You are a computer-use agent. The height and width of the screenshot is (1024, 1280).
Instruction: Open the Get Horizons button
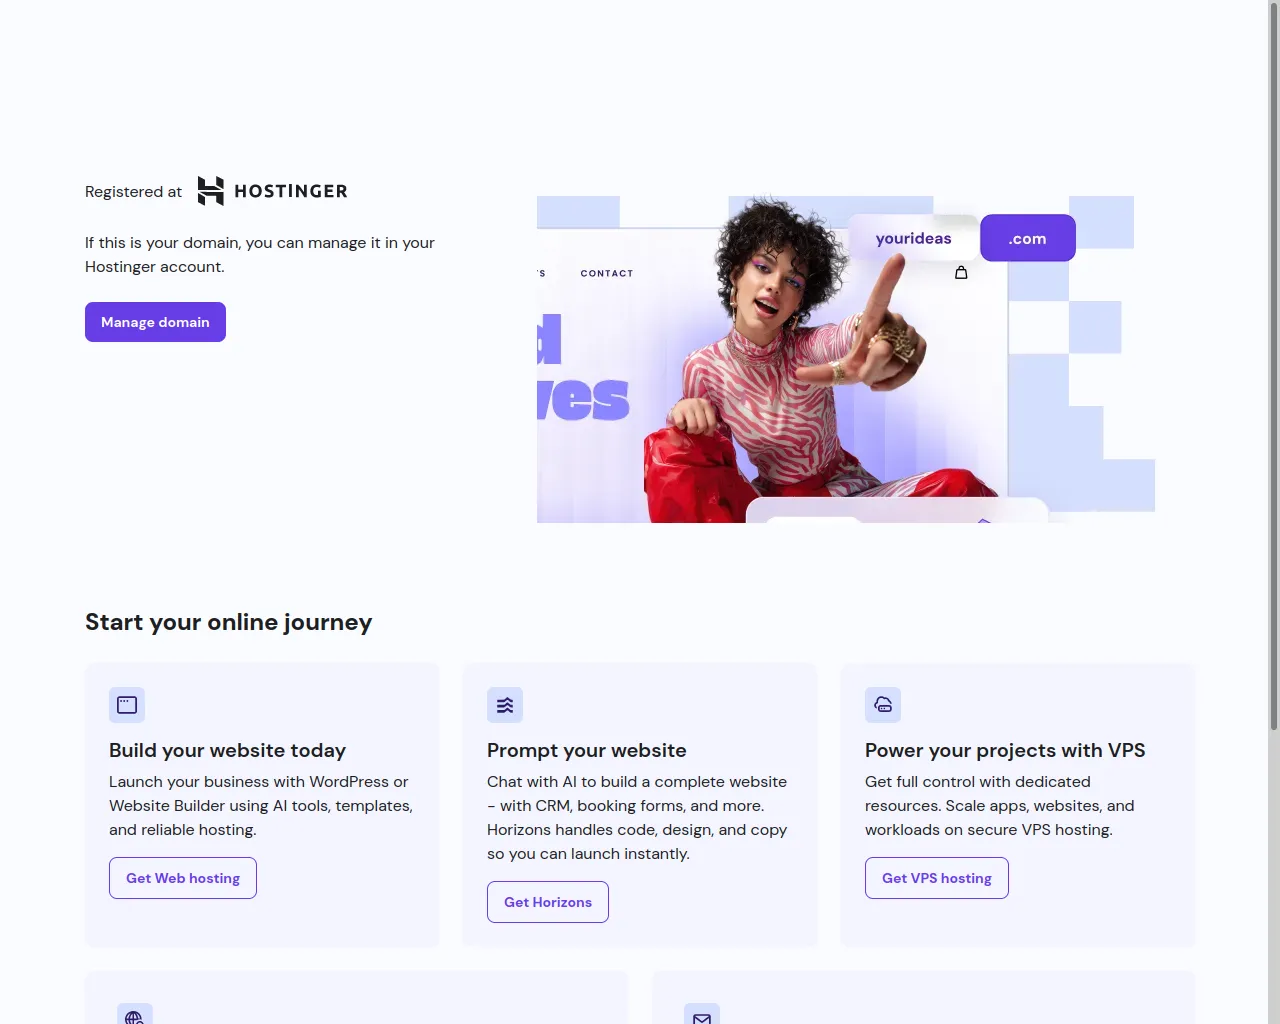(x=548, y=902)
